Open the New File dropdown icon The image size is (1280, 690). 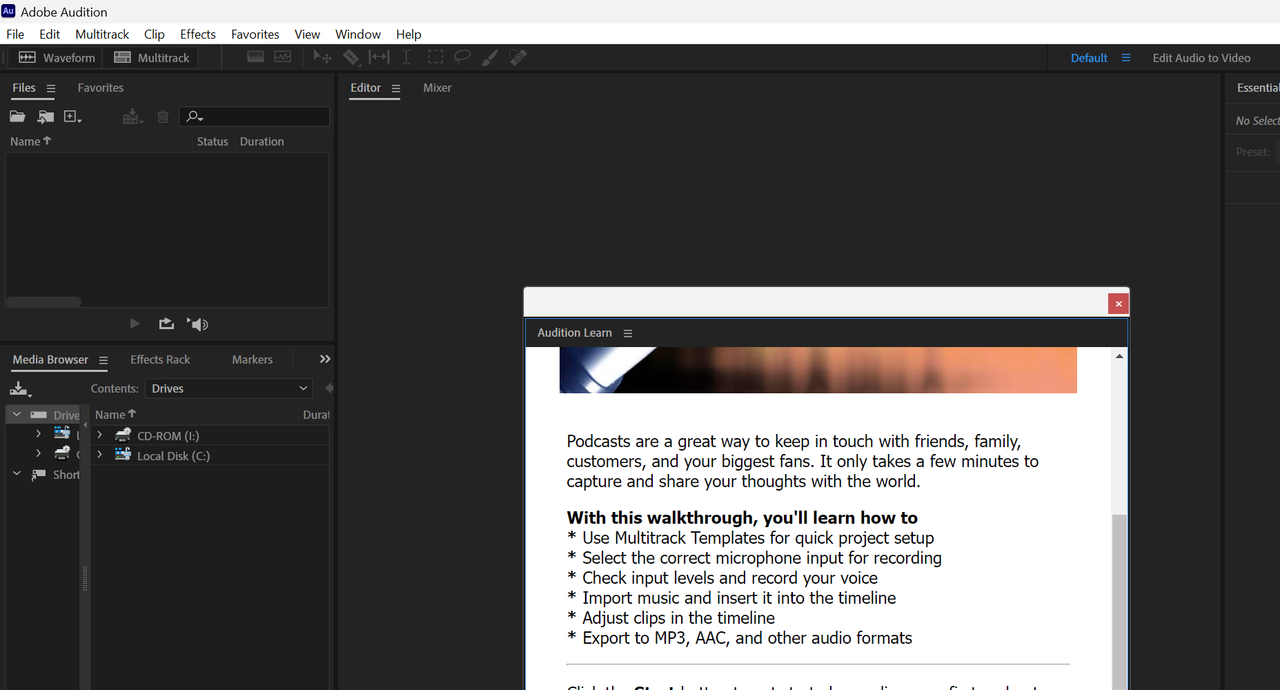pos(73,117)
